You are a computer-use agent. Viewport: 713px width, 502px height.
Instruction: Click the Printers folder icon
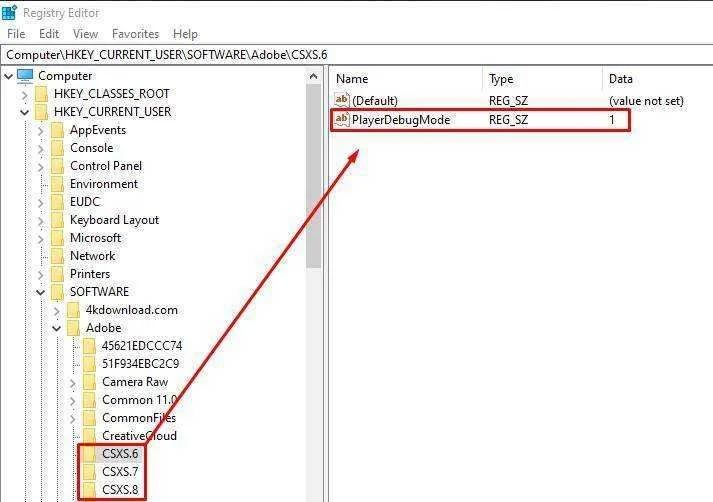(x=57, y=274)
